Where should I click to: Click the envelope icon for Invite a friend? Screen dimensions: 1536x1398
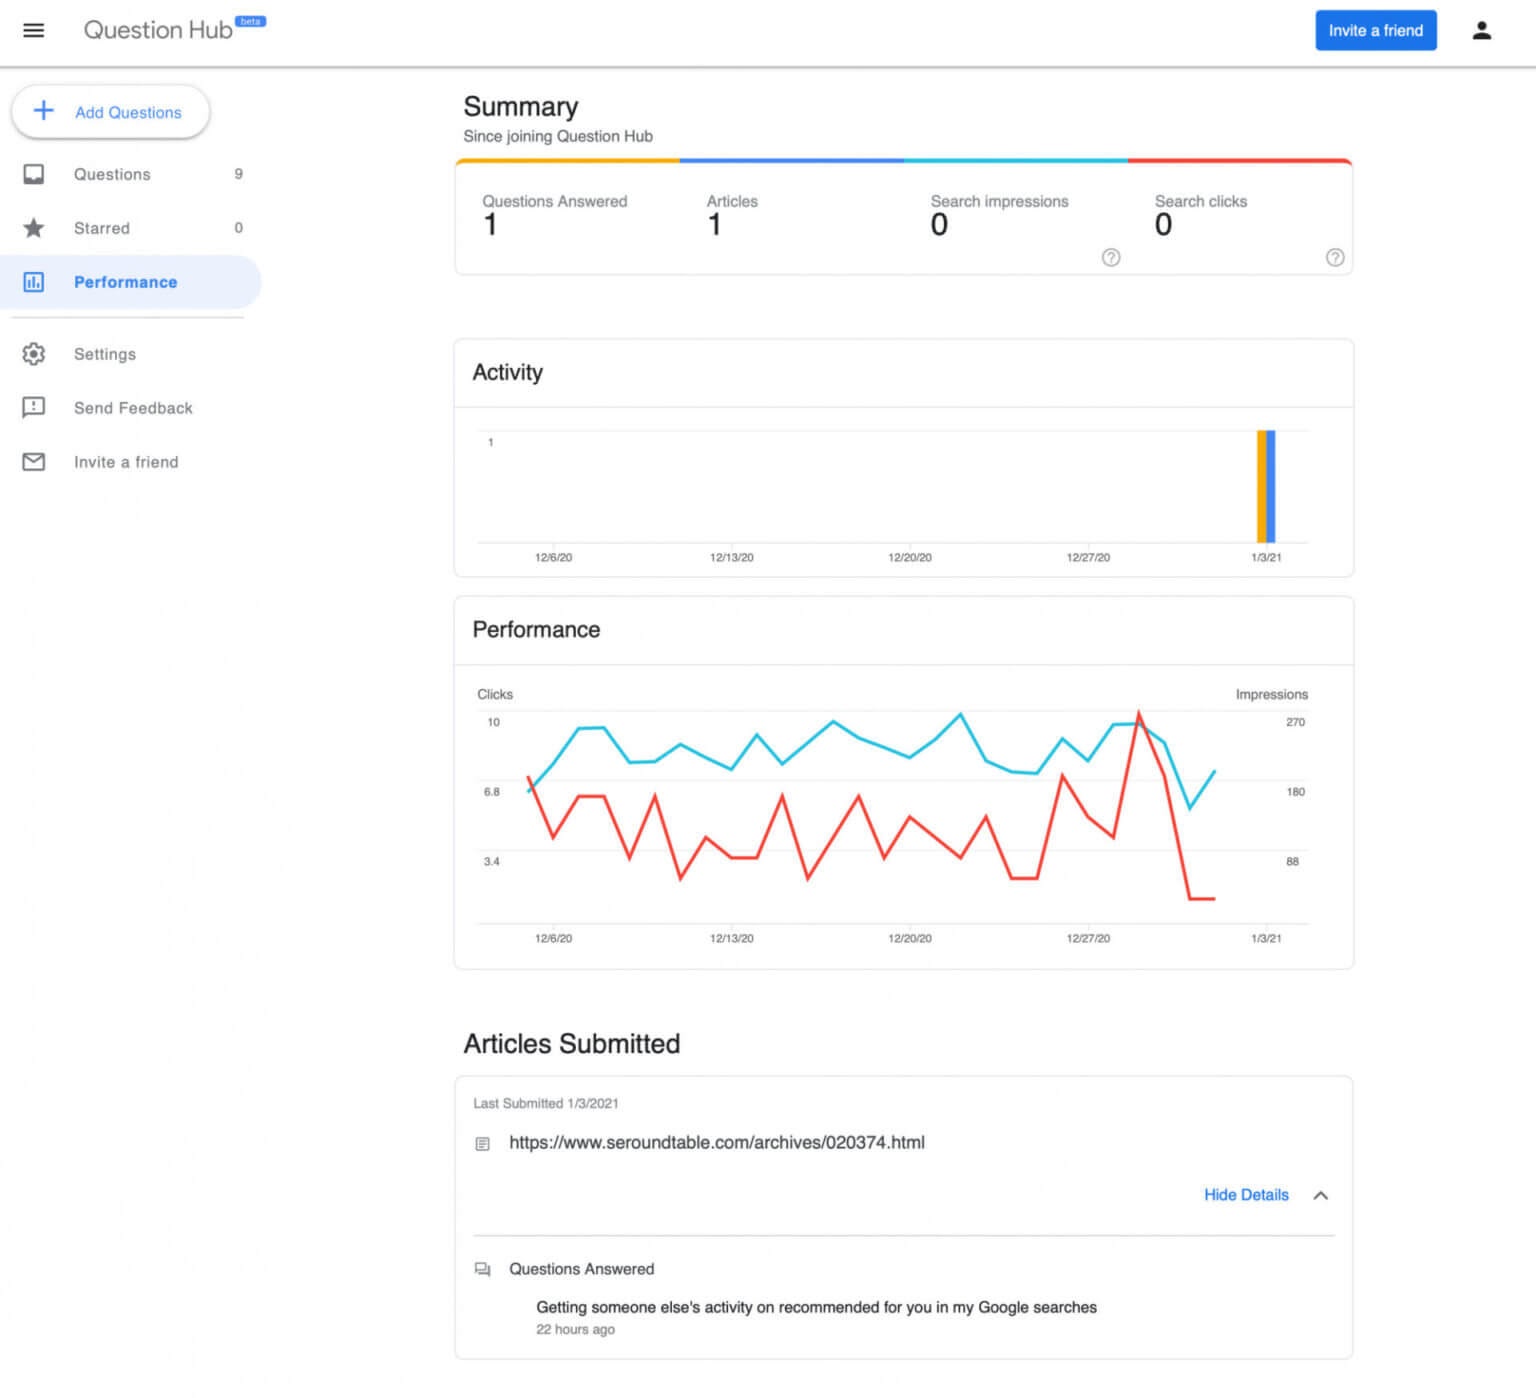34,462
